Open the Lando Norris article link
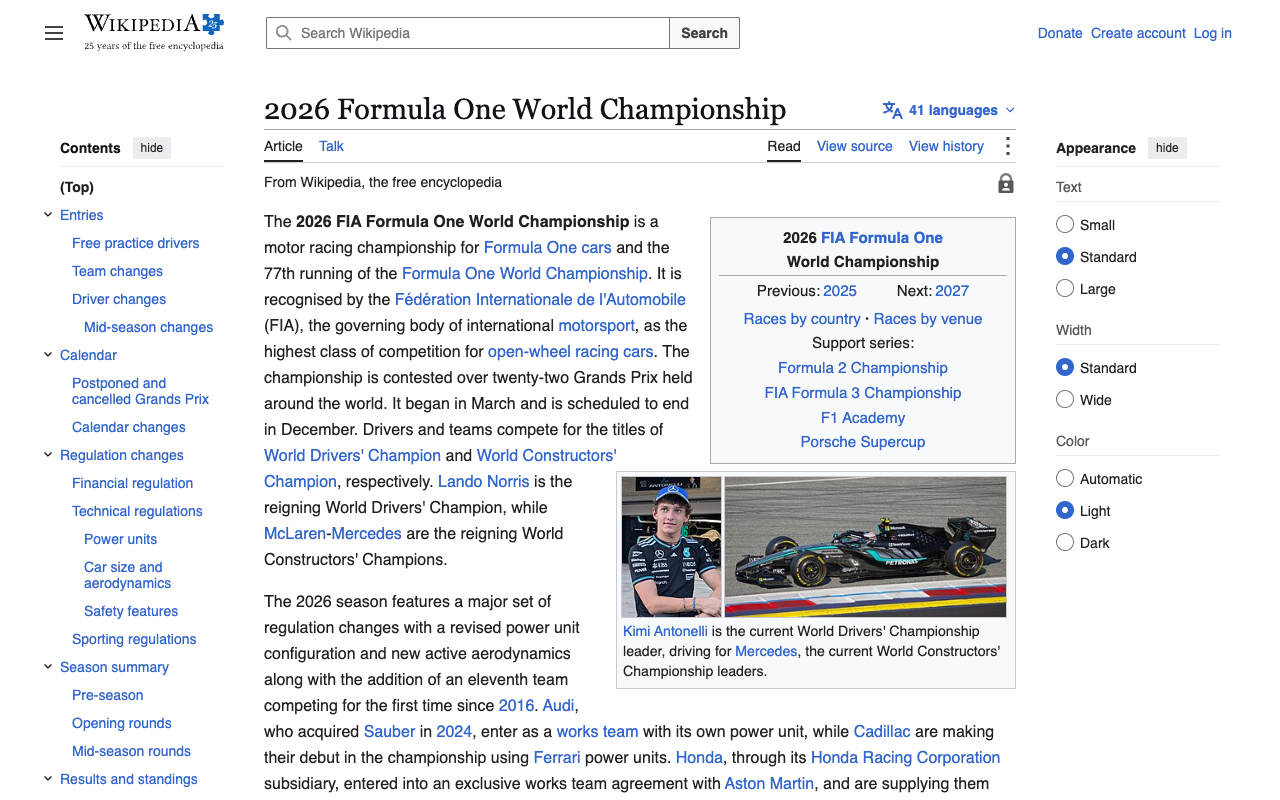Image resolution: width=1280 pixels, height=800 pixels. pyautogui.click(x=484, y=481)
